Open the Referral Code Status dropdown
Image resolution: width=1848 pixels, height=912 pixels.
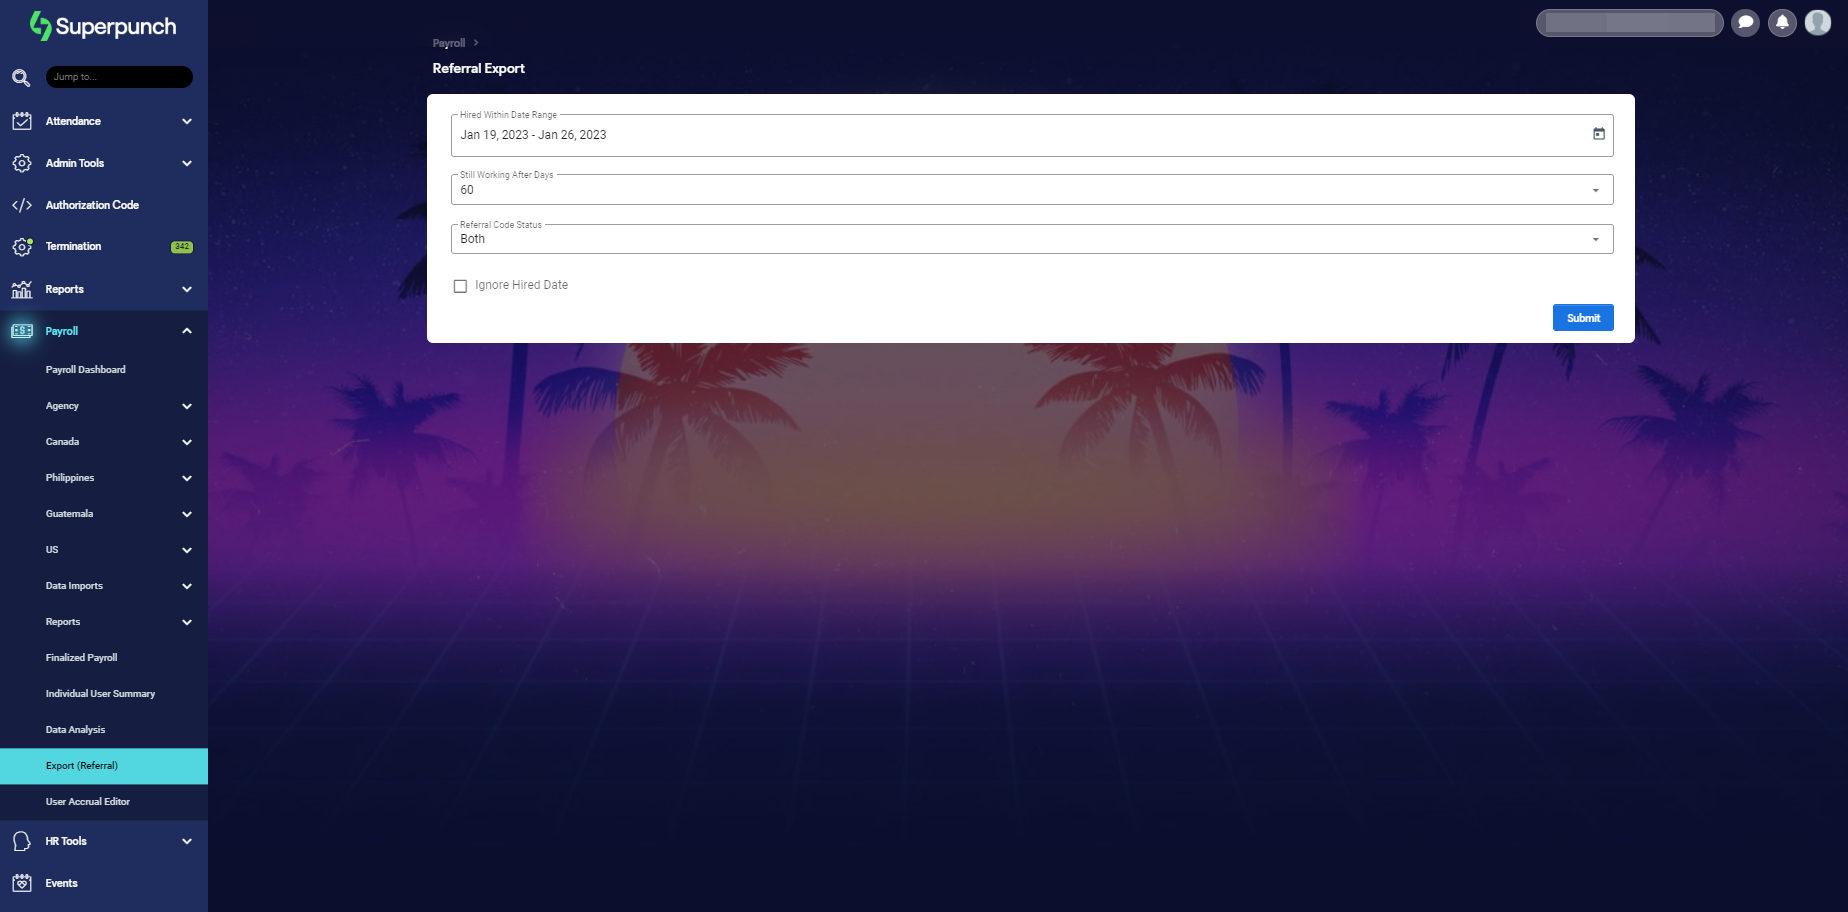(1597, 238)
